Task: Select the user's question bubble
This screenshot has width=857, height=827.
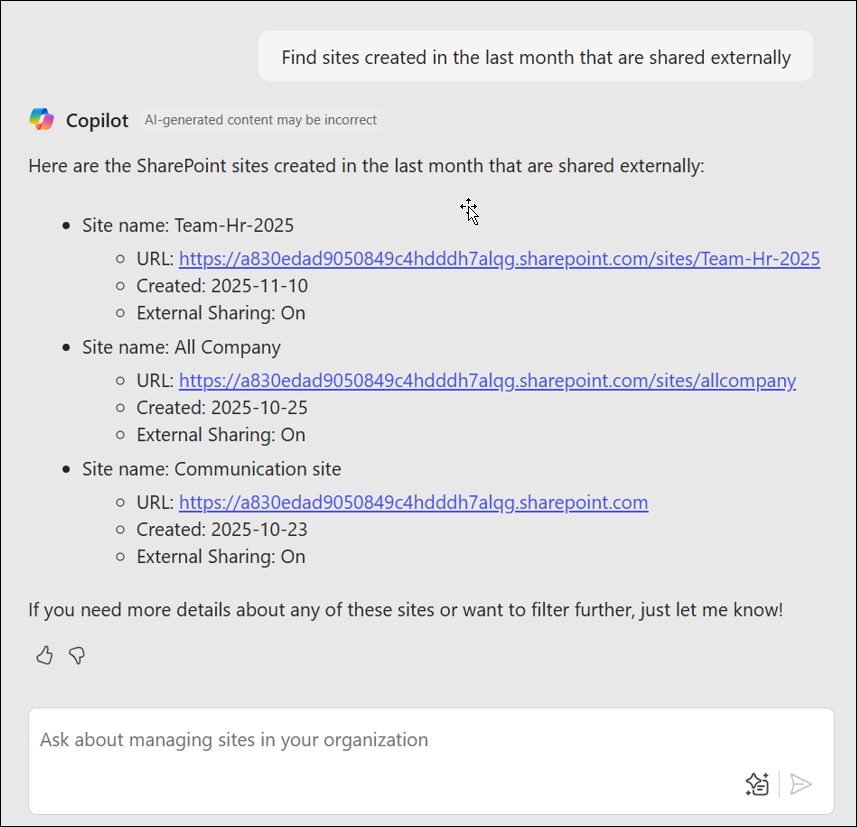Action: 536,56
